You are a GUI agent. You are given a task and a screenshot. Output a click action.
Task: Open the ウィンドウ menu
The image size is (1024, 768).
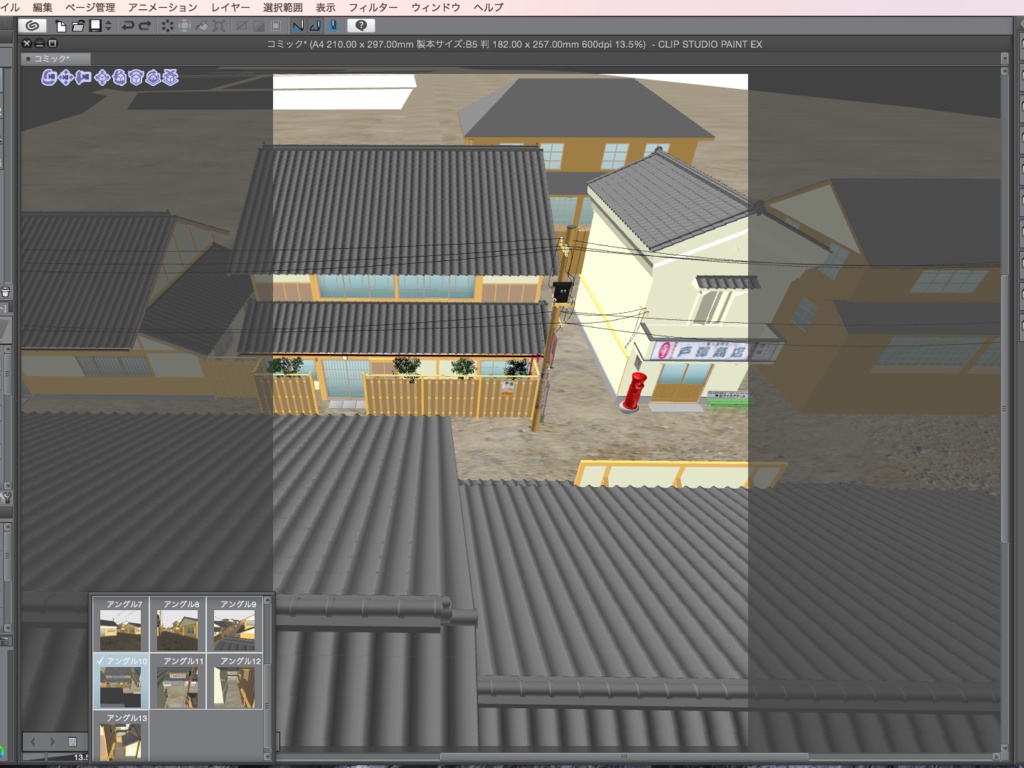[x=436, y=7]
